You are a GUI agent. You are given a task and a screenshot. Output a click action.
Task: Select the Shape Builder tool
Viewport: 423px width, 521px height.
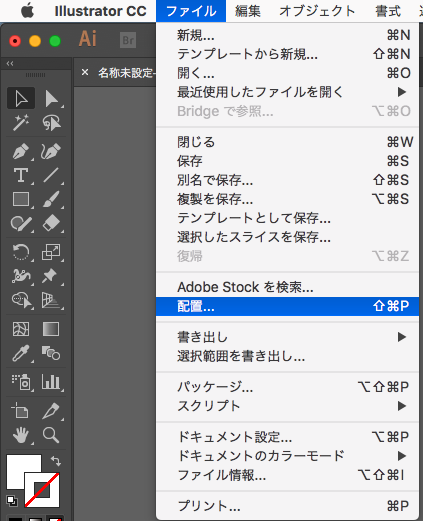point(21,300)
